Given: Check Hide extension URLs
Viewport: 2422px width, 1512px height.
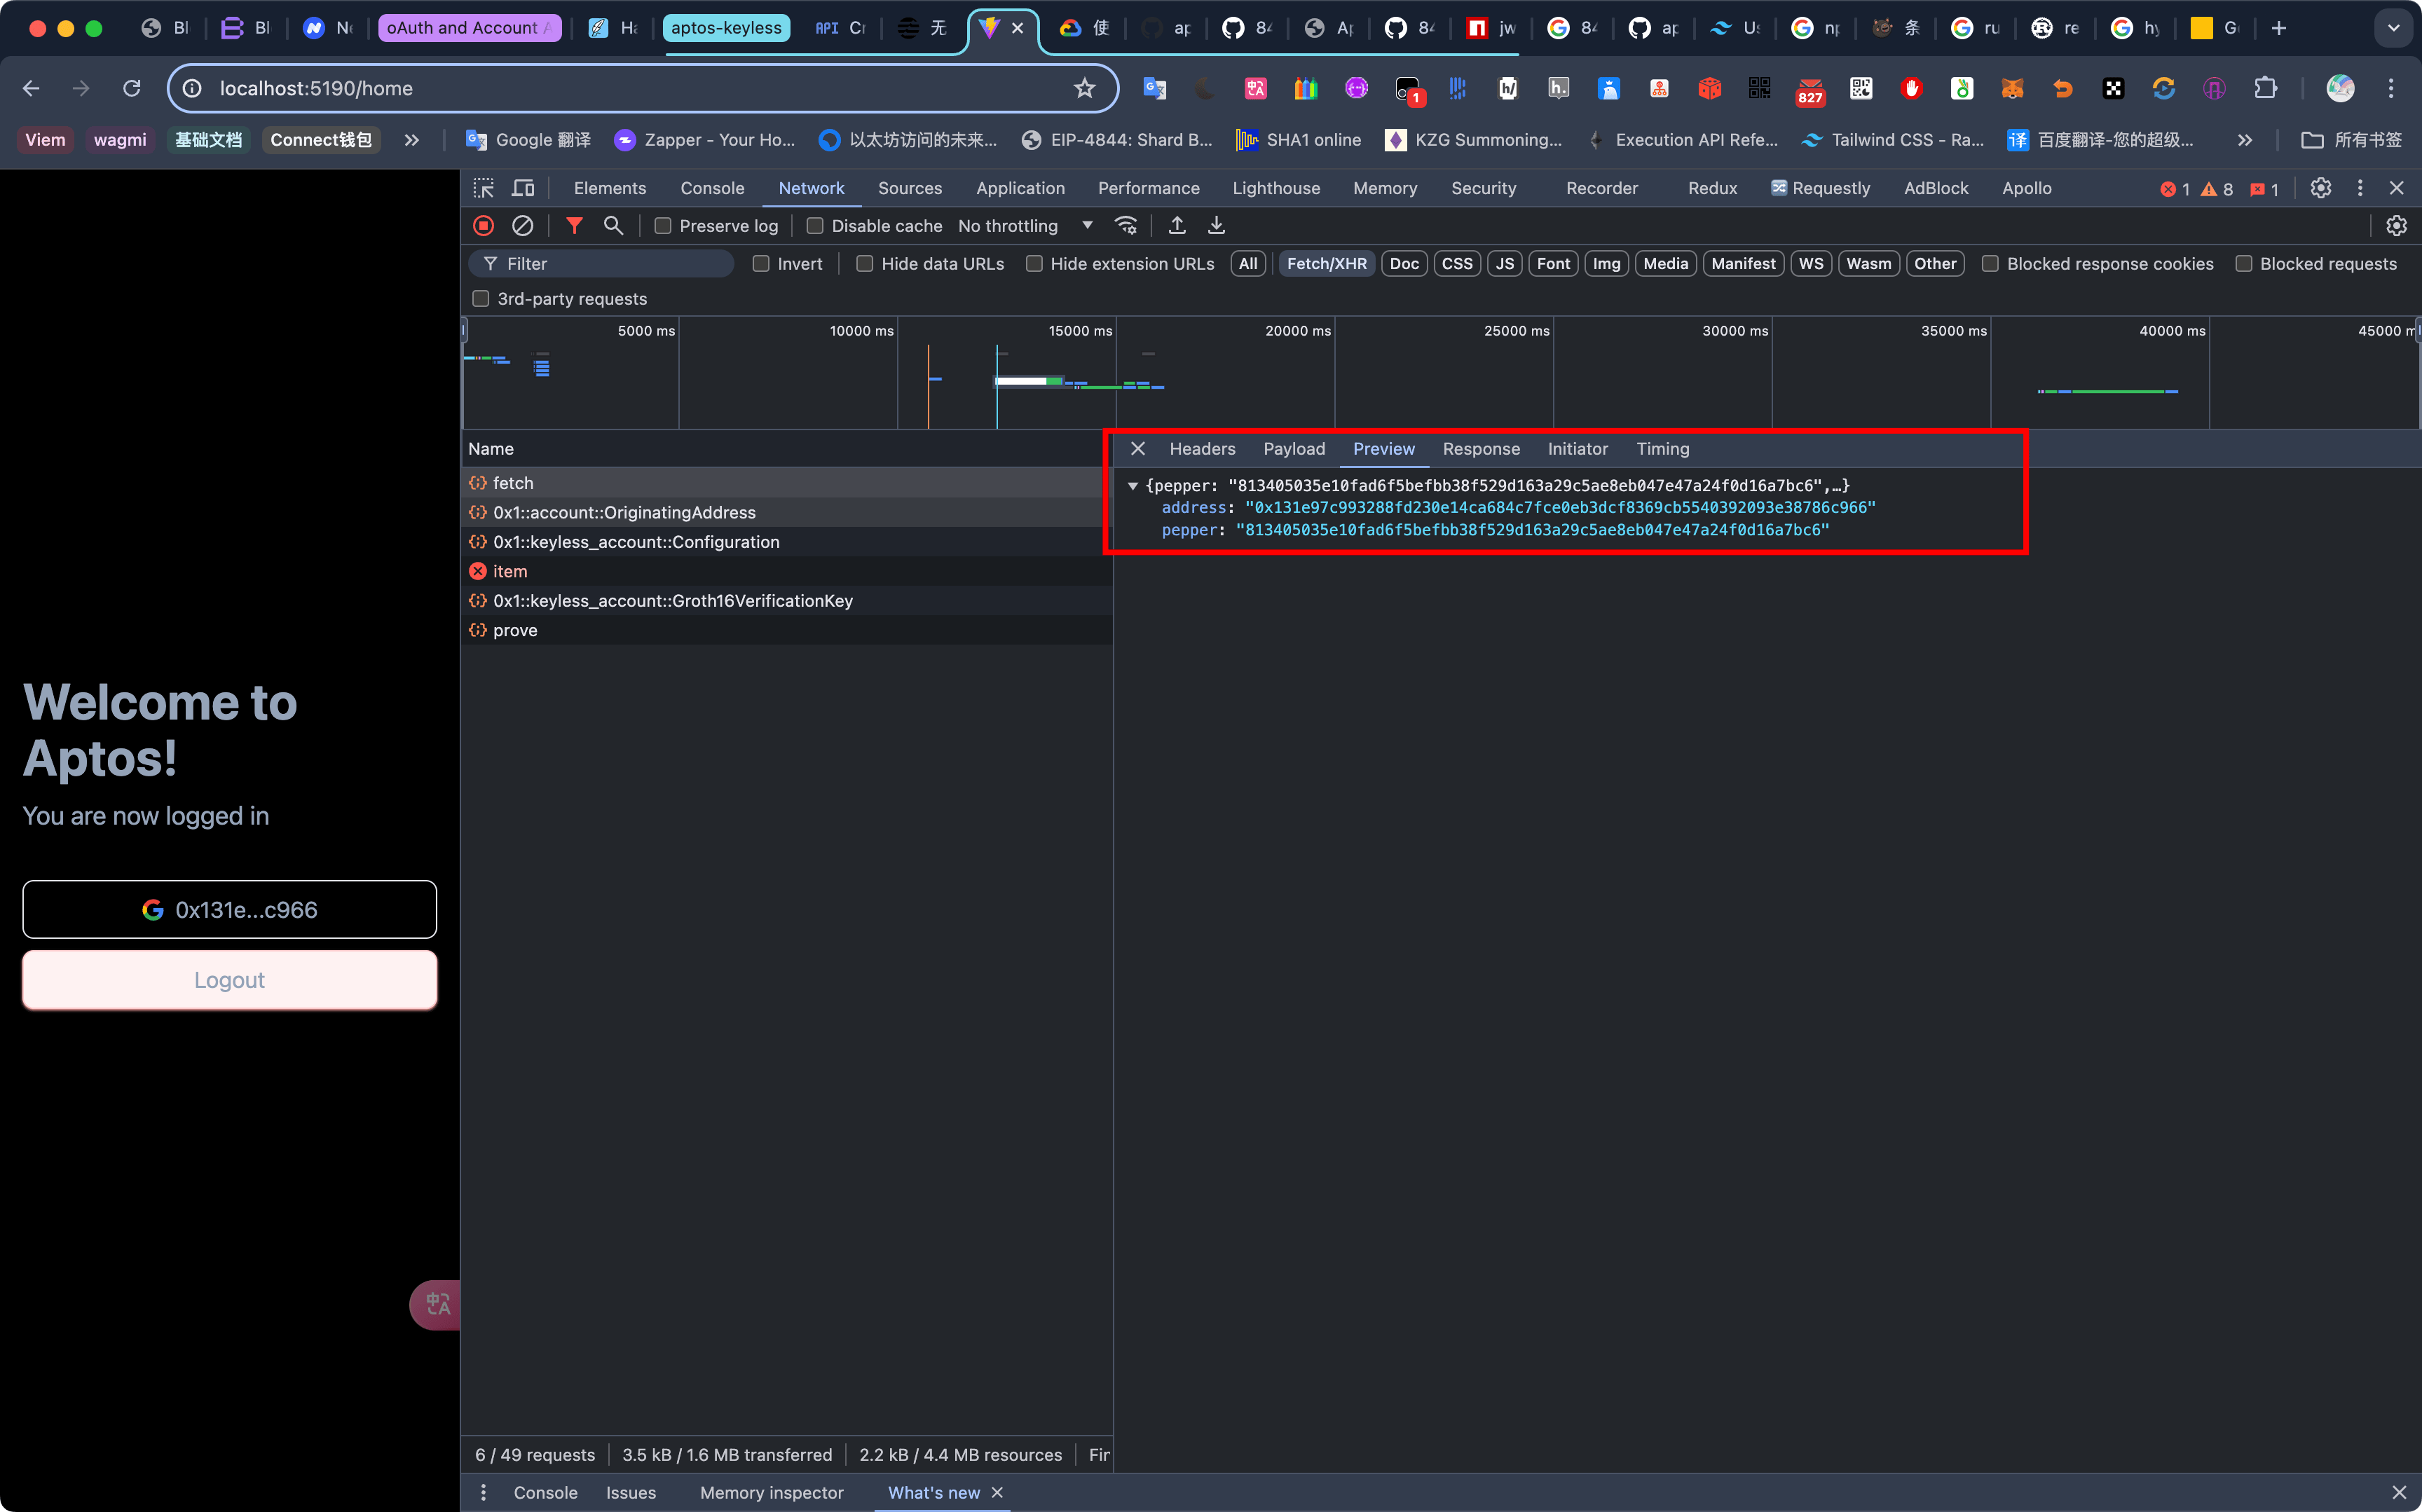Looking at the screenshot, I should click(1034, 264).
